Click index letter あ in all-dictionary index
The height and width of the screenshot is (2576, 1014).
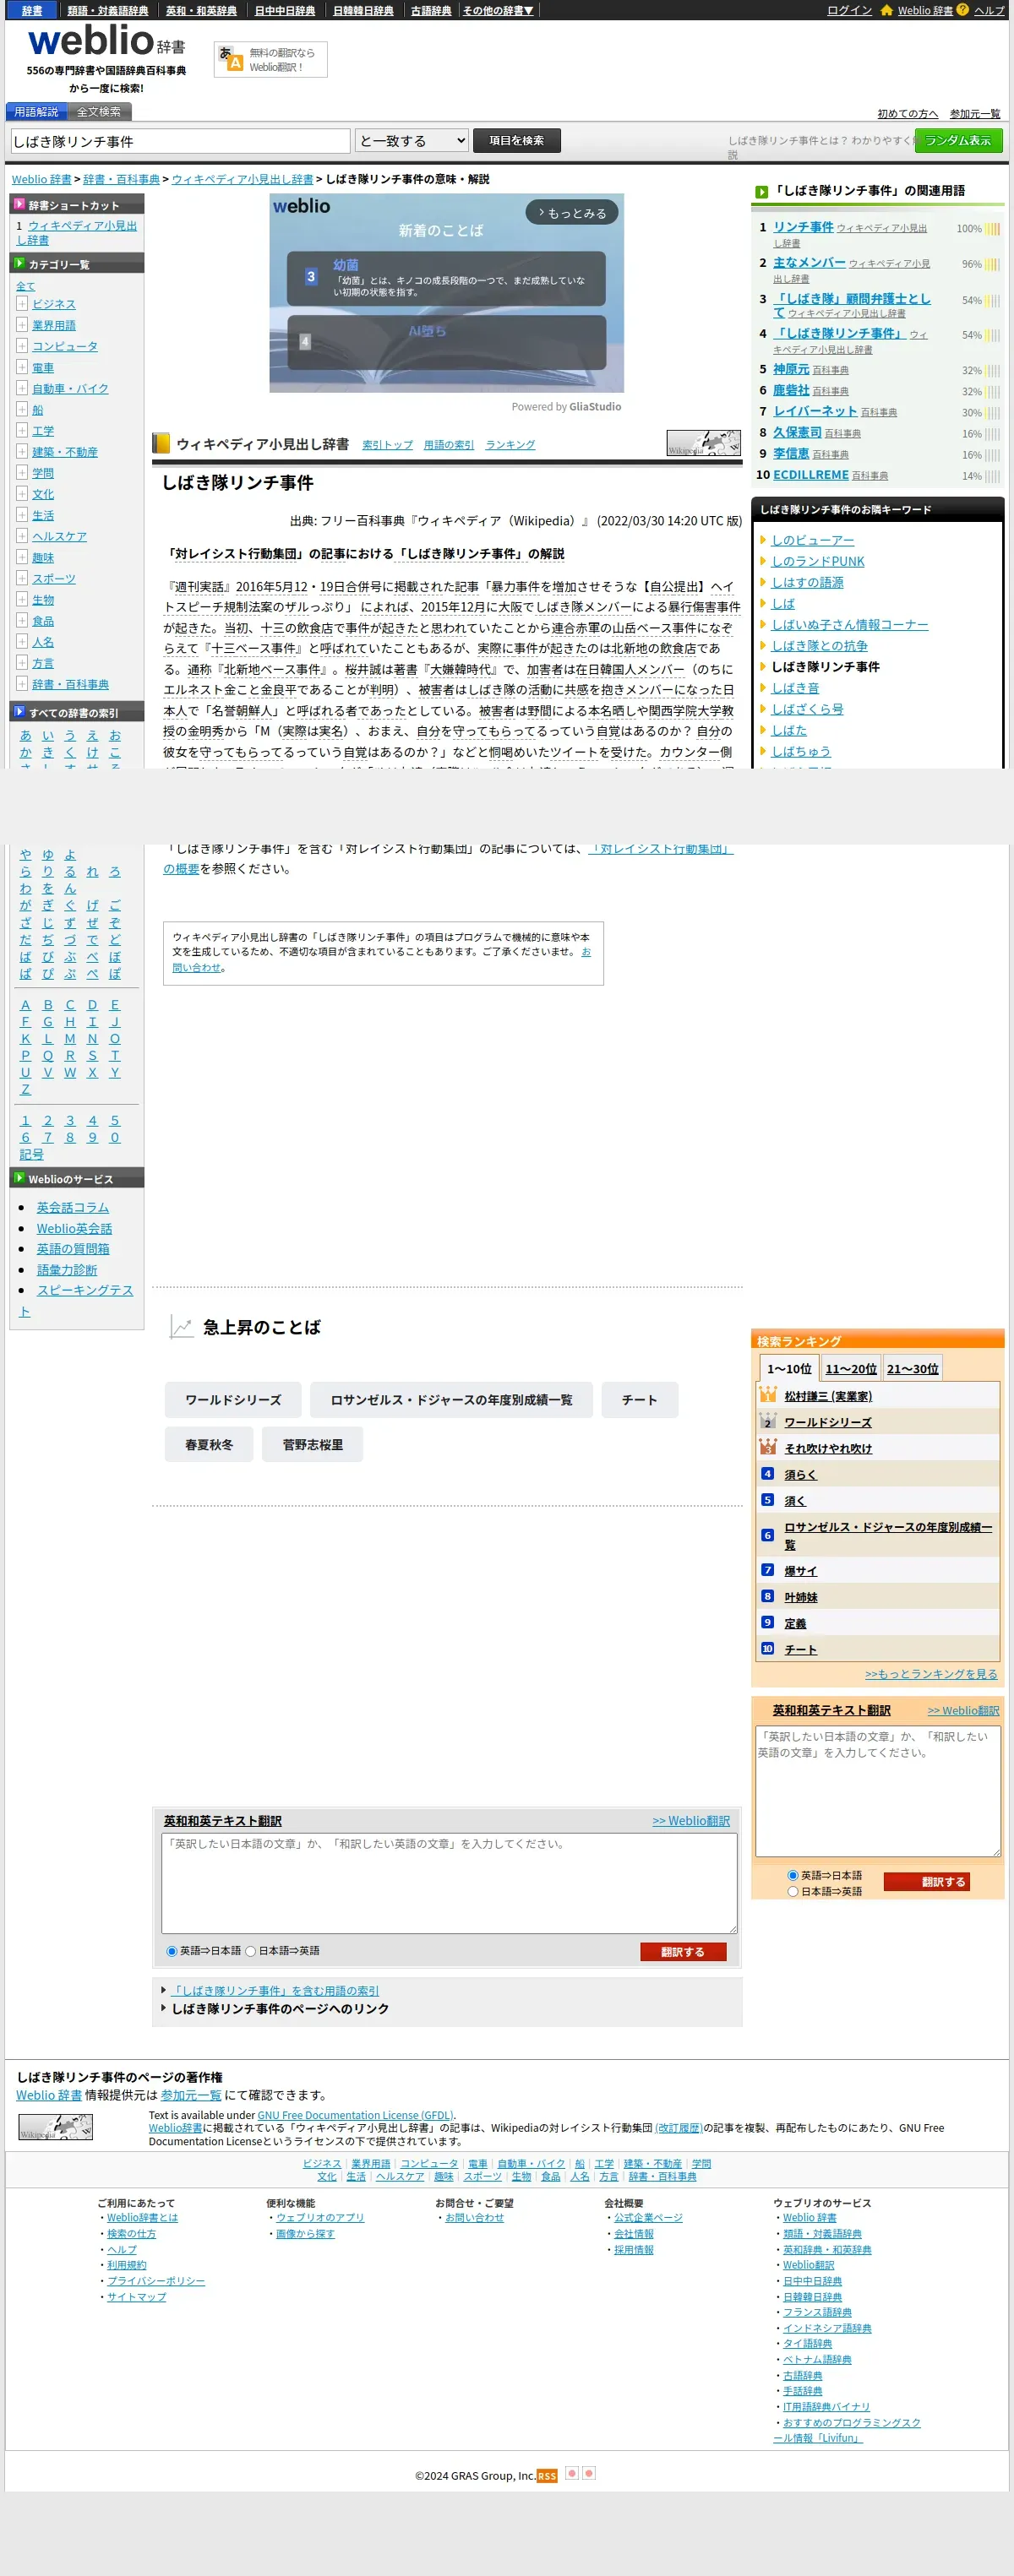coord(26,735)
